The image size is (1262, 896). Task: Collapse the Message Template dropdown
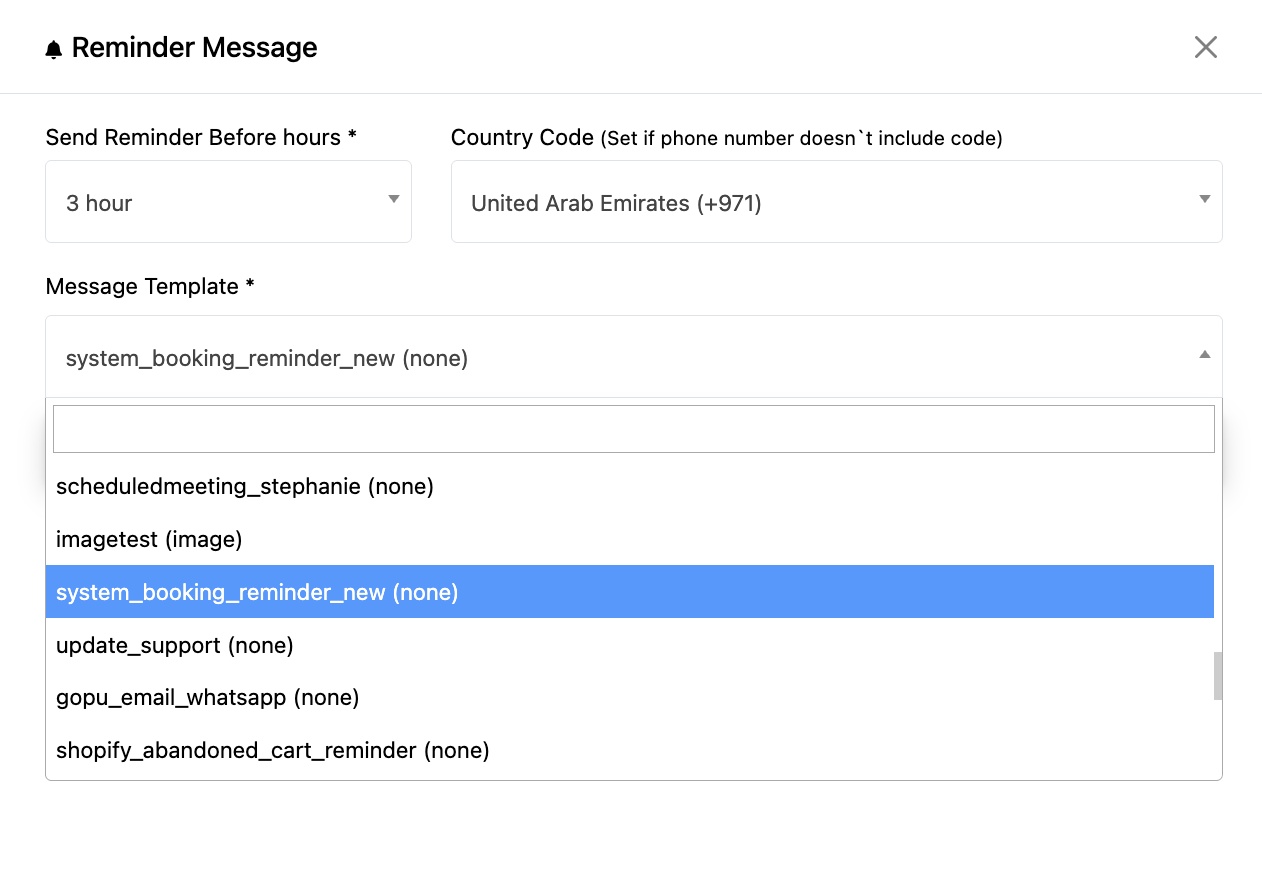click(x=633, y=357)
